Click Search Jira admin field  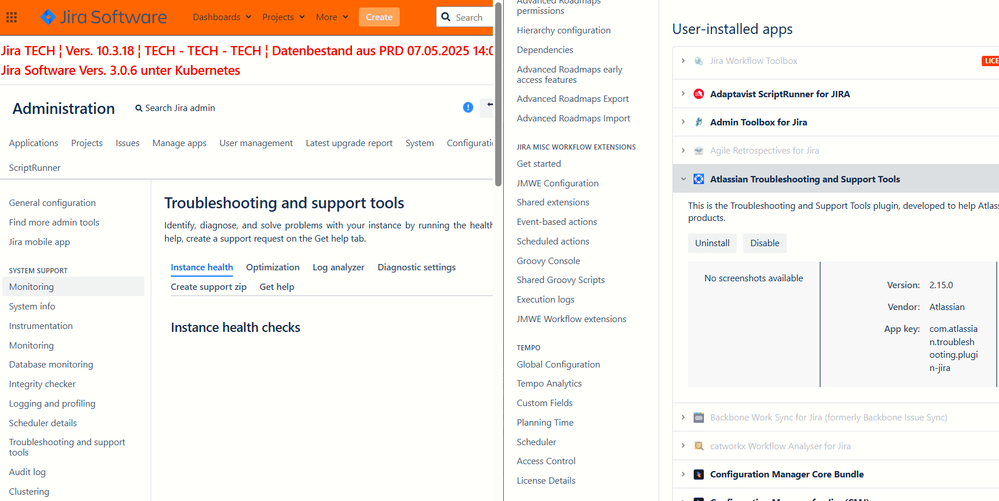click(175, 108)
